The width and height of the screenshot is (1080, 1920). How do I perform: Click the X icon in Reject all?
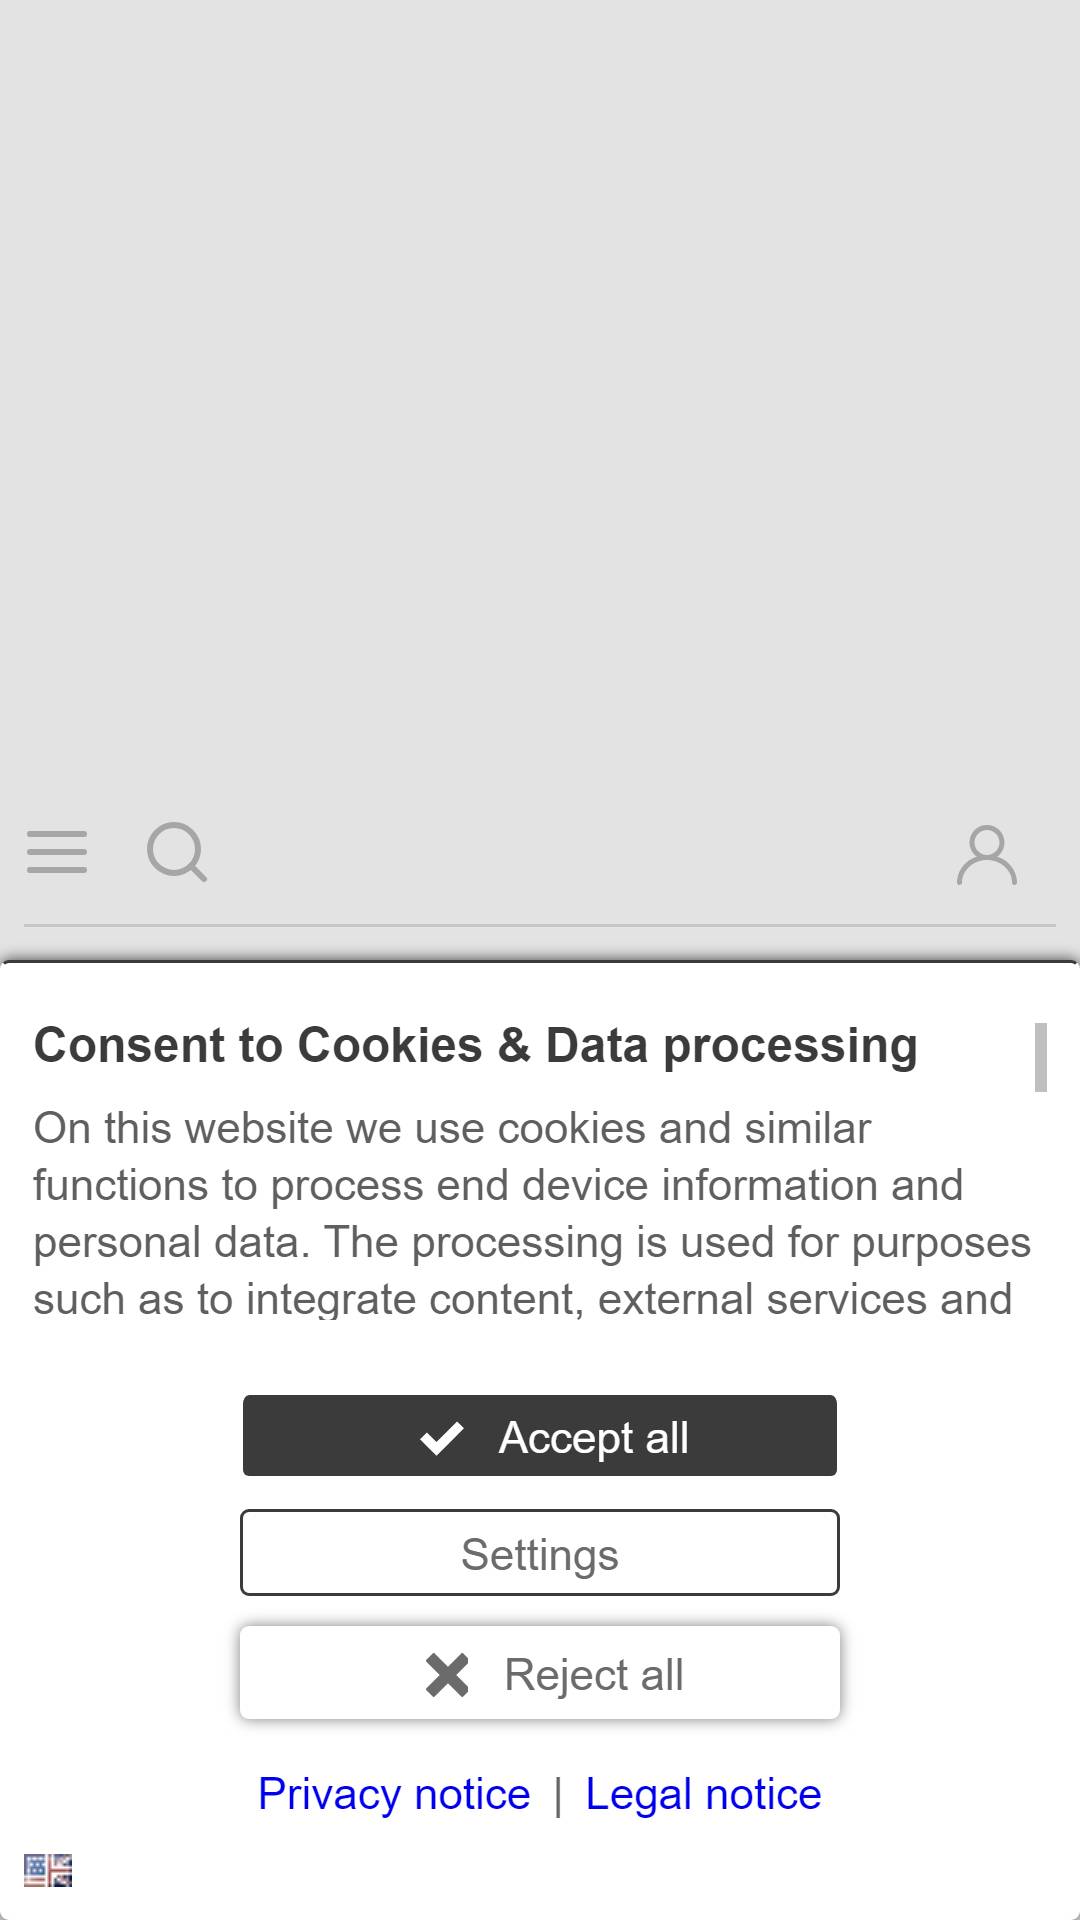click(x=447, y=1675)
